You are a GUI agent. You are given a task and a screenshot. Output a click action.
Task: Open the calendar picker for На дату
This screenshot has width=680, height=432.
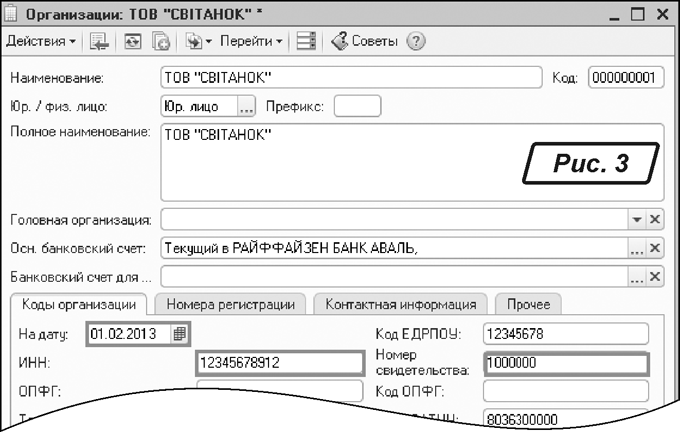tap(180, 334)
